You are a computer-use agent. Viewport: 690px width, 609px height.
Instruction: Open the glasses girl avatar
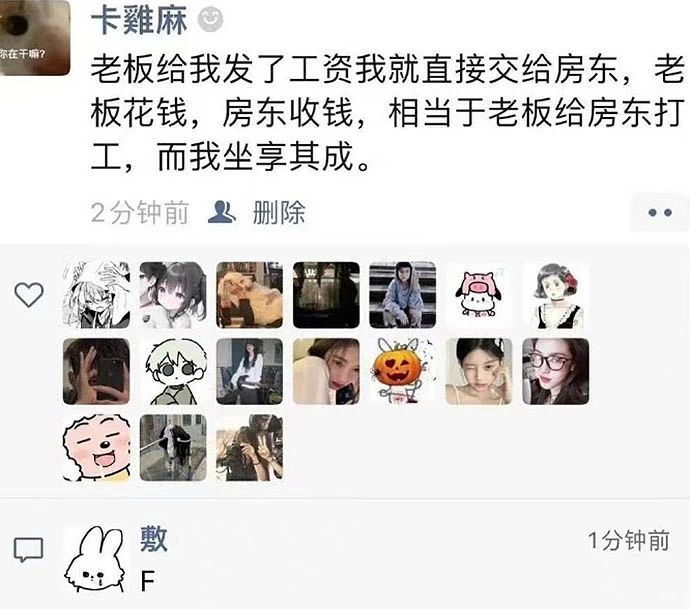tap(556, 371)
